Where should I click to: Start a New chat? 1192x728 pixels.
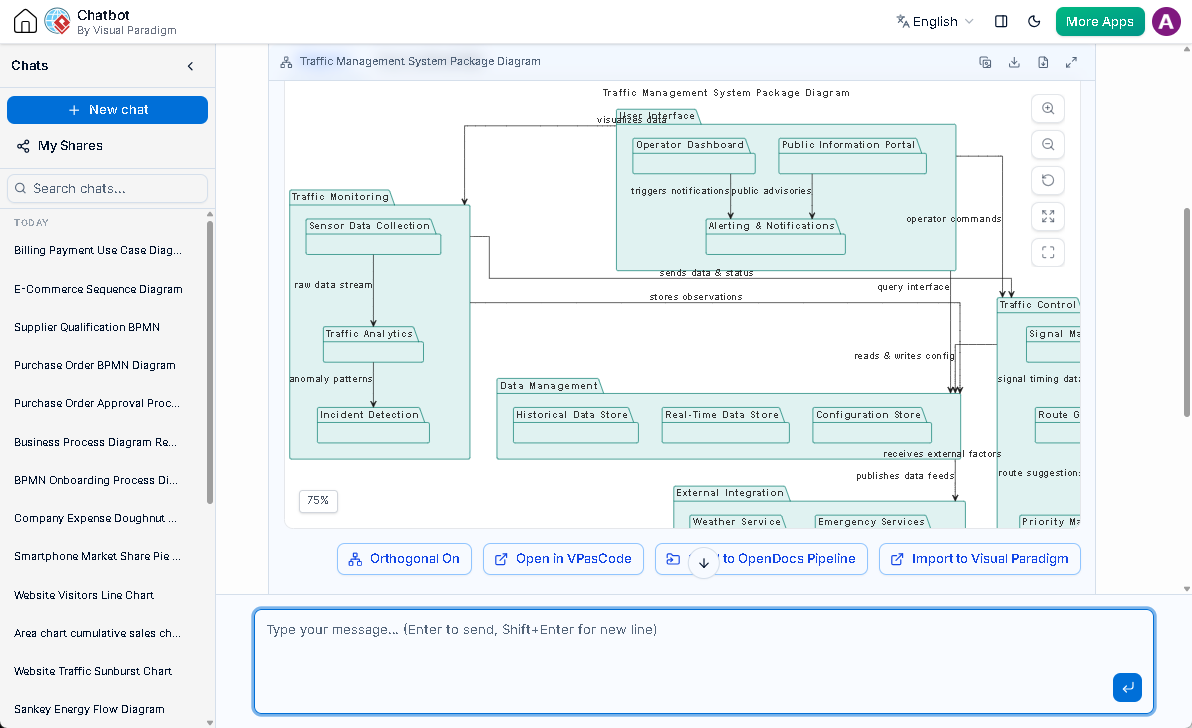click(107, 109)
